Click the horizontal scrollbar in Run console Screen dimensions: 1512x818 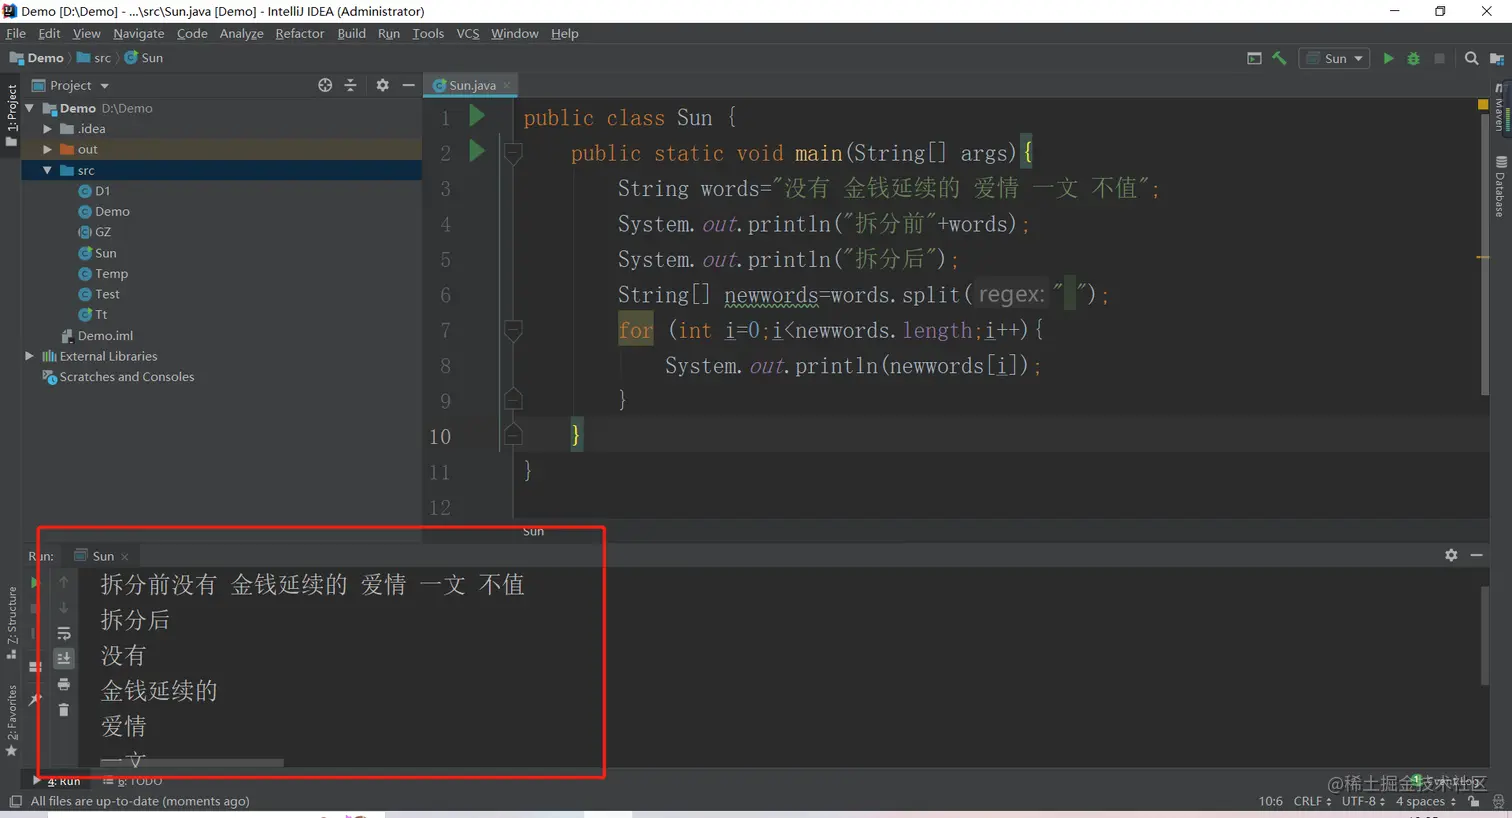coord(192,763)
